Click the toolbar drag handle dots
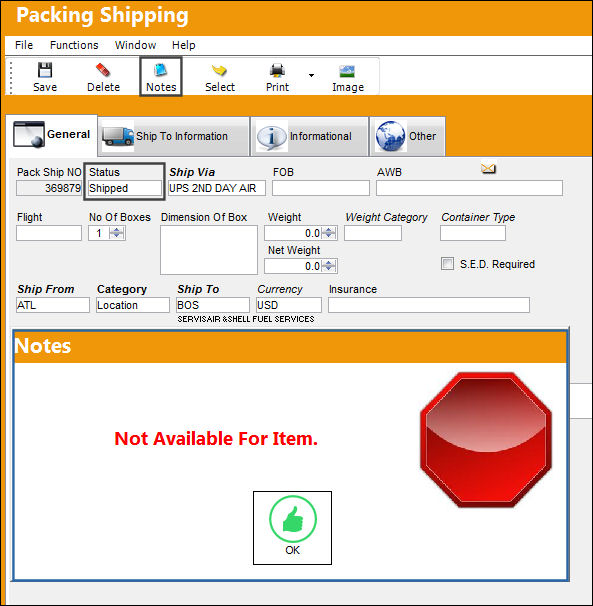Viewport: 593px width, 606px height. point(11,77)
